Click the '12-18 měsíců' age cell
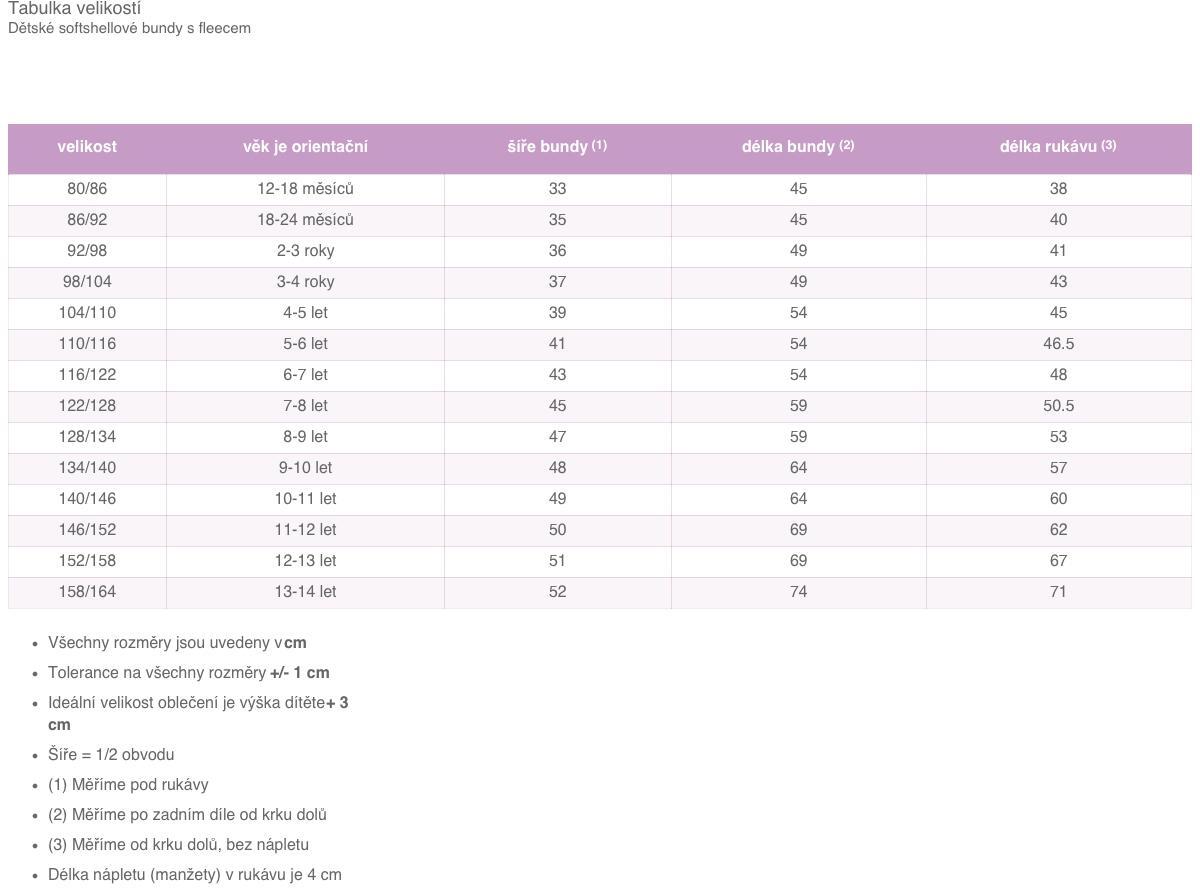Viewport: 1200px width, 888px height. [305, 189]
